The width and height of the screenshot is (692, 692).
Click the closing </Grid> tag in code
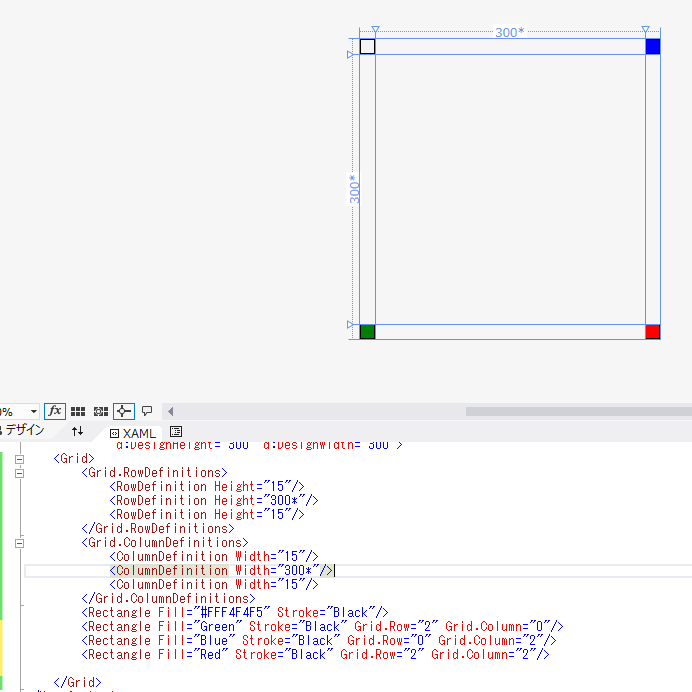click(x=78, y=682)
